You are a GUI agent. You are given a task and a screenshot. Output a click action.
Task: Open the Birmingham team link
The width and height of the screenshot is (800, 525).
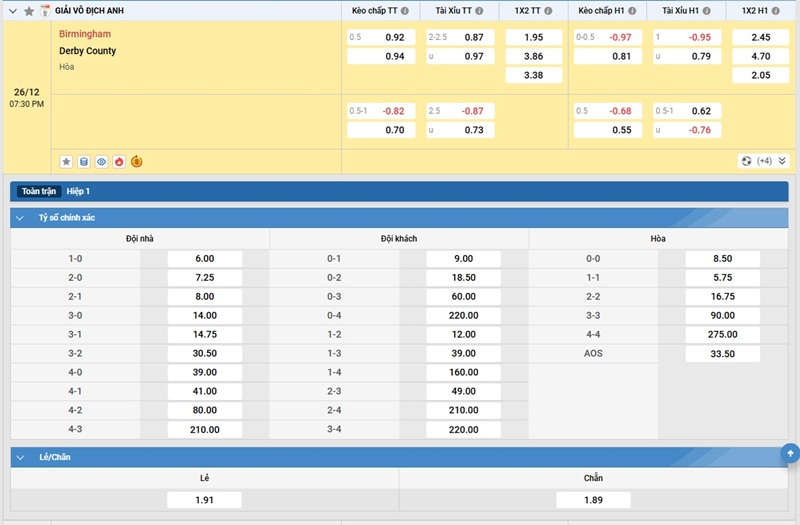pos(85,34)
